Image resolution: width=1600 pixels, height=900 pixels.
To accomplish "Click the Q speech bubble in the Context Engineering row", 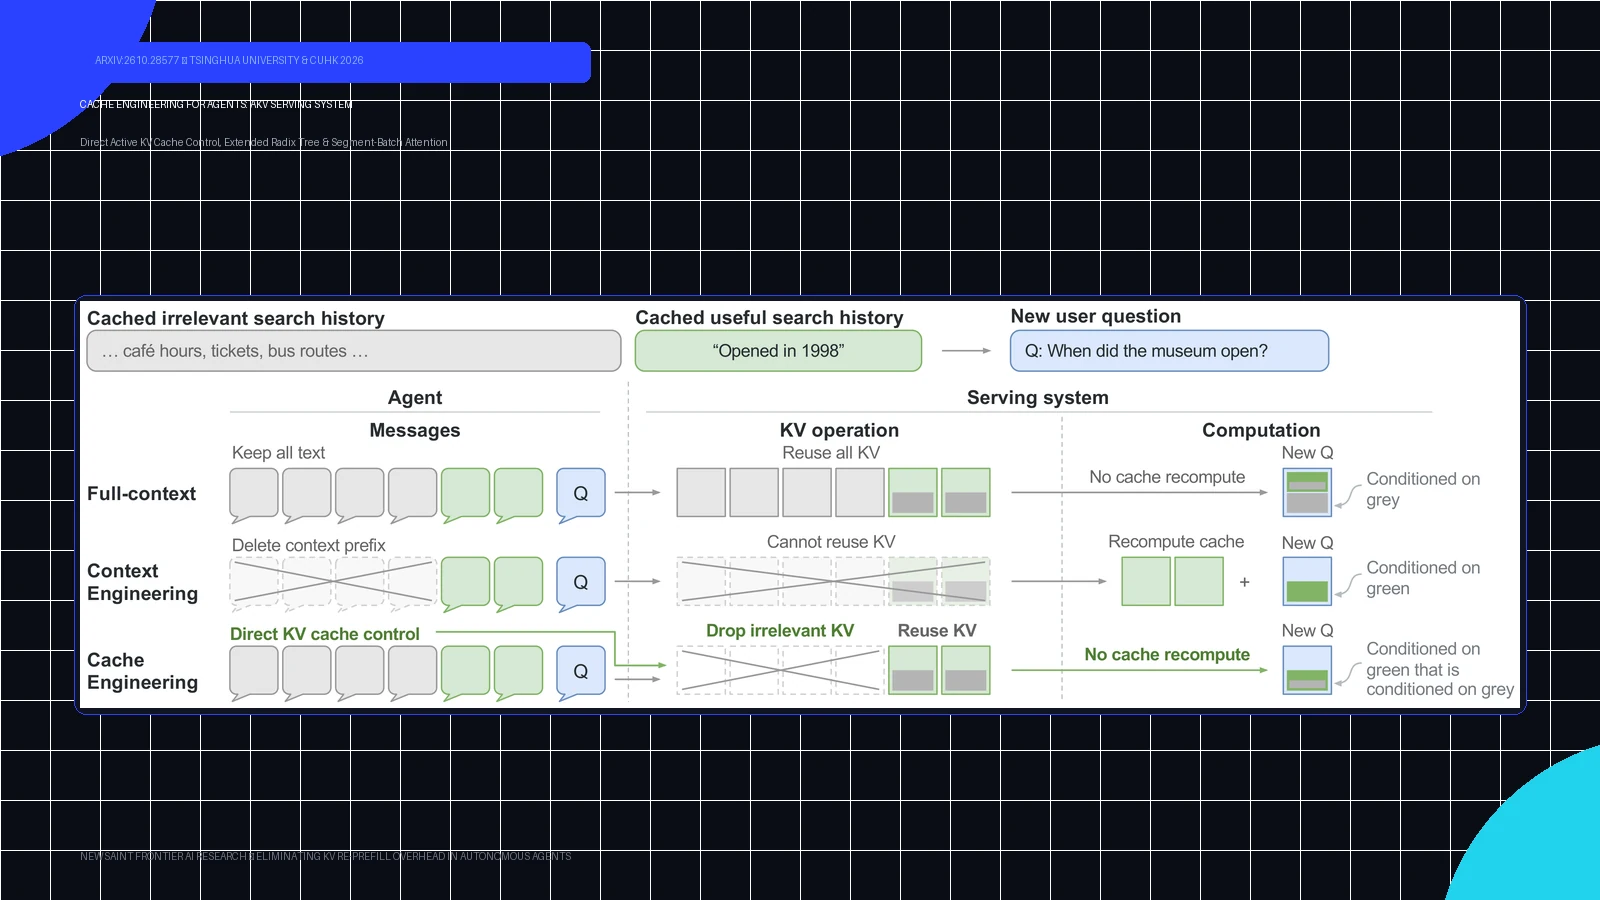I will (581, 583).
